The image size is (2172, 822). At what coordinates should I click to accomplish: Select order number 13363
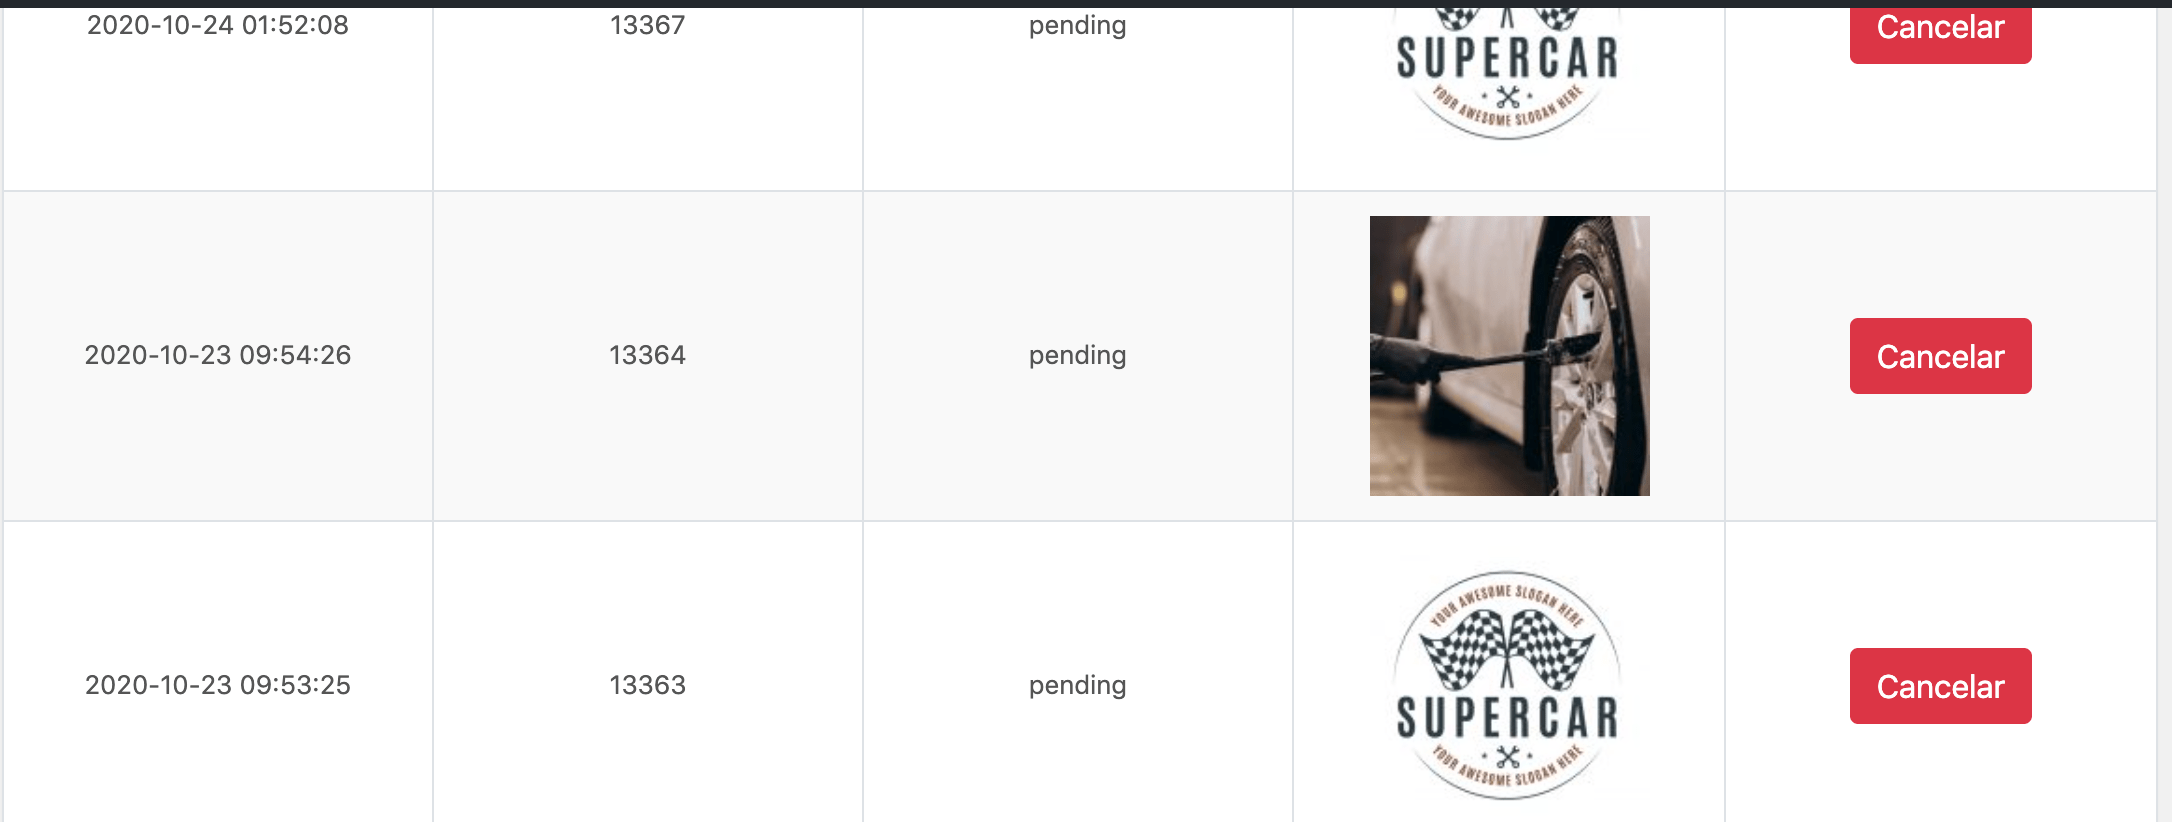[648, 685]
